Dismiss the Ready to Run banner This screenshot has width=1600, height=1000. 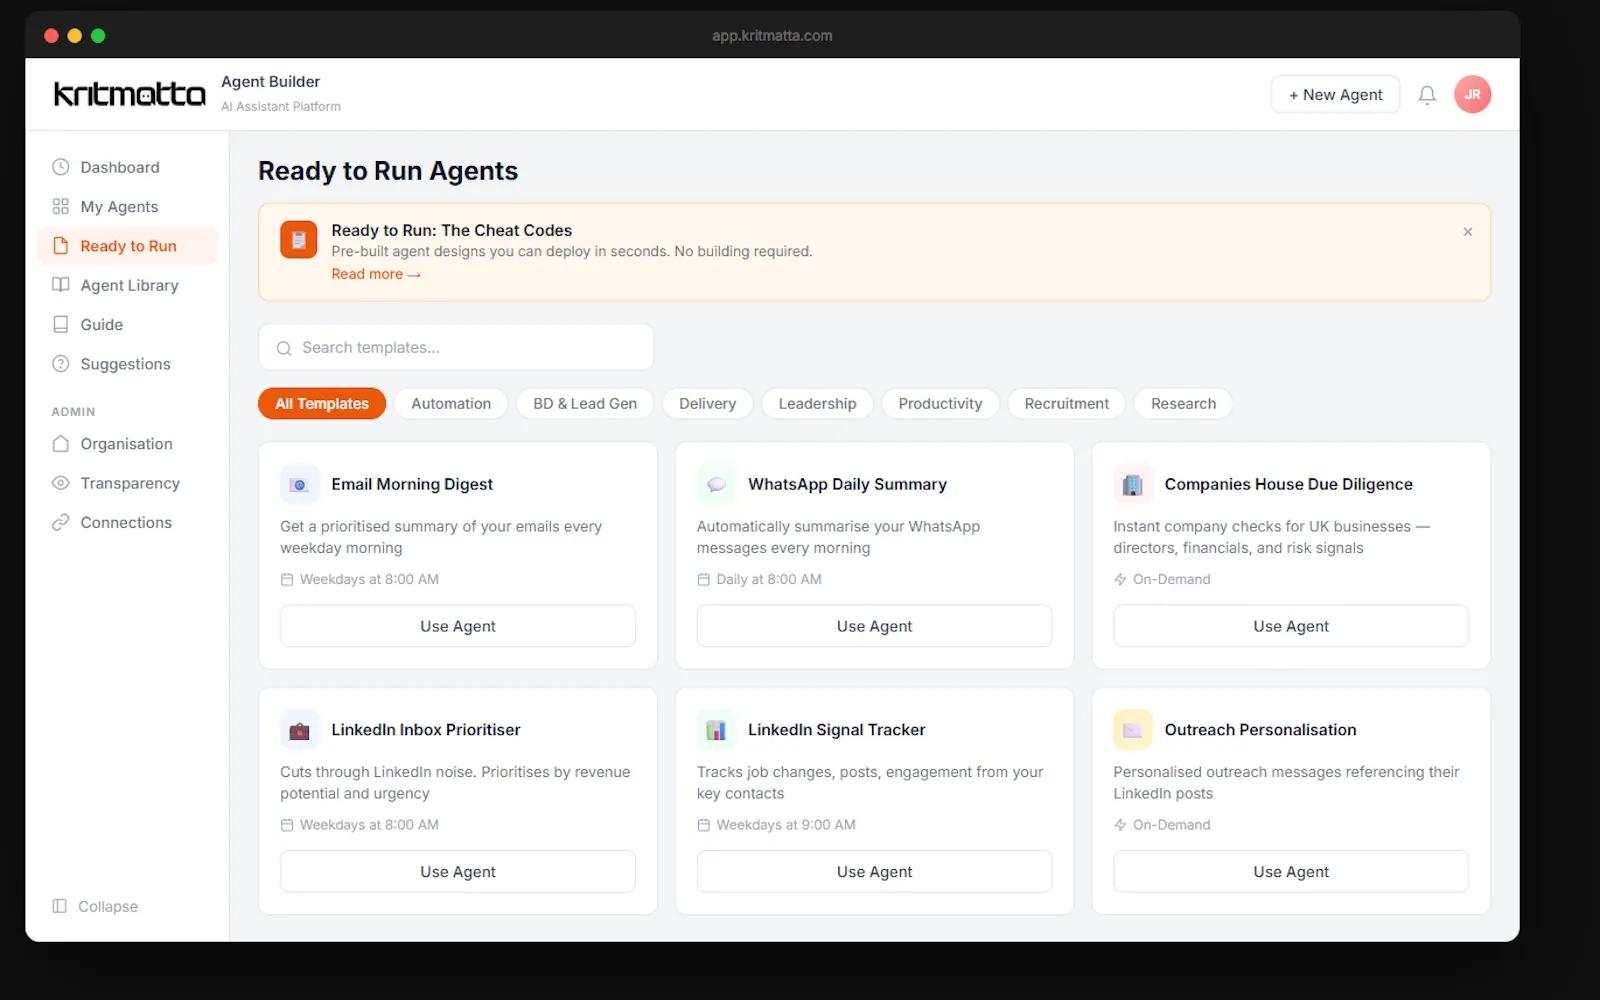1467,232
